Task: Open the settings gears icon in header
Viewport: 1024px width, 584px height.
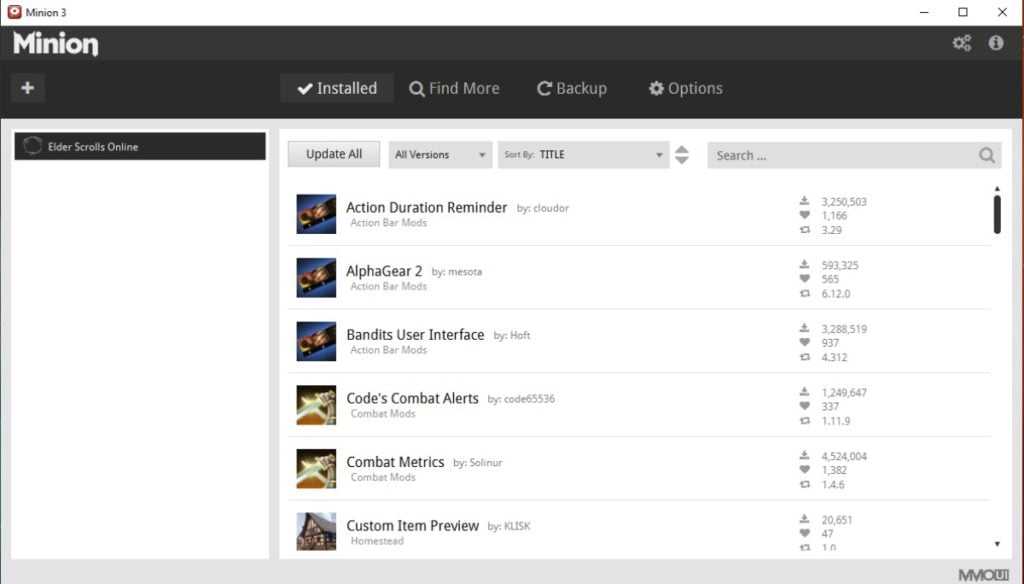Action: tap(962, 43)
